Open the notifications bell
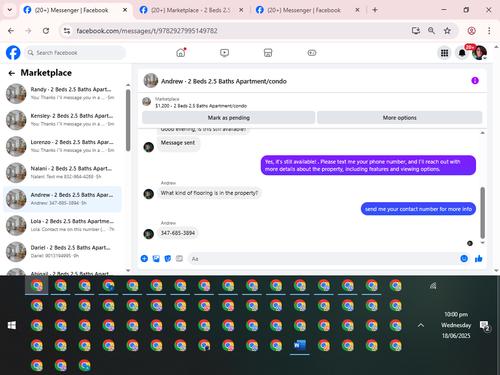The width and height of the screenshot is (500, 375). (x=462, y=53)
